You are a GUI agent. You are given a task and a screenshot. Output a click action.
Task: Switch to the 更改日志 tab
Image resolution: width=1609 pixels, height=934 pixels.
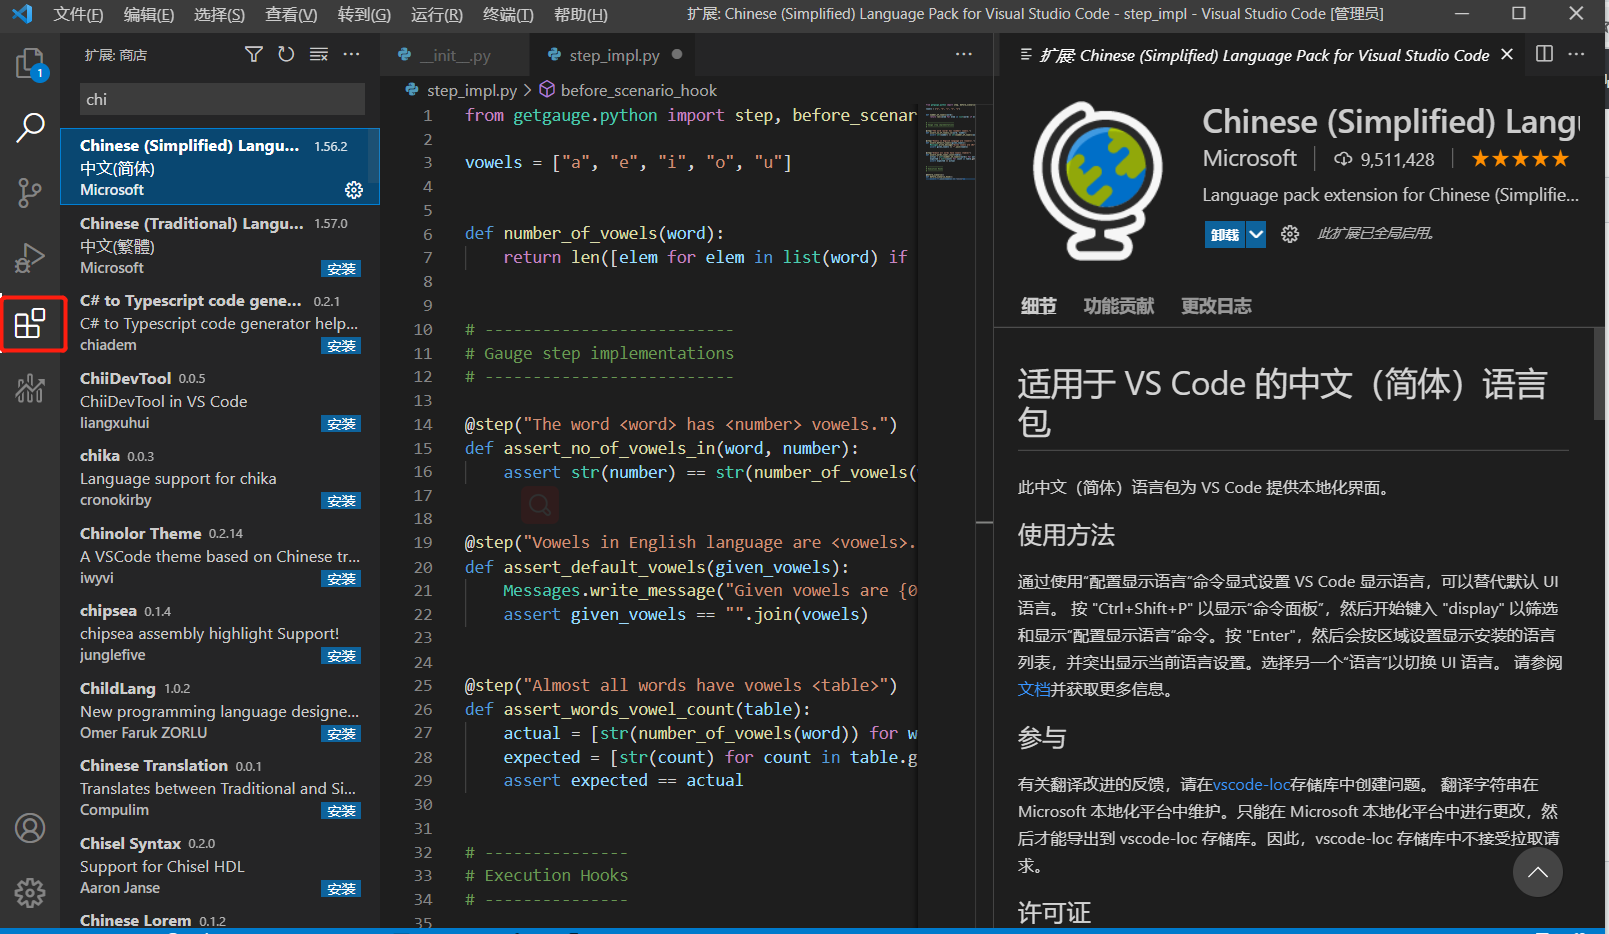1216,306
